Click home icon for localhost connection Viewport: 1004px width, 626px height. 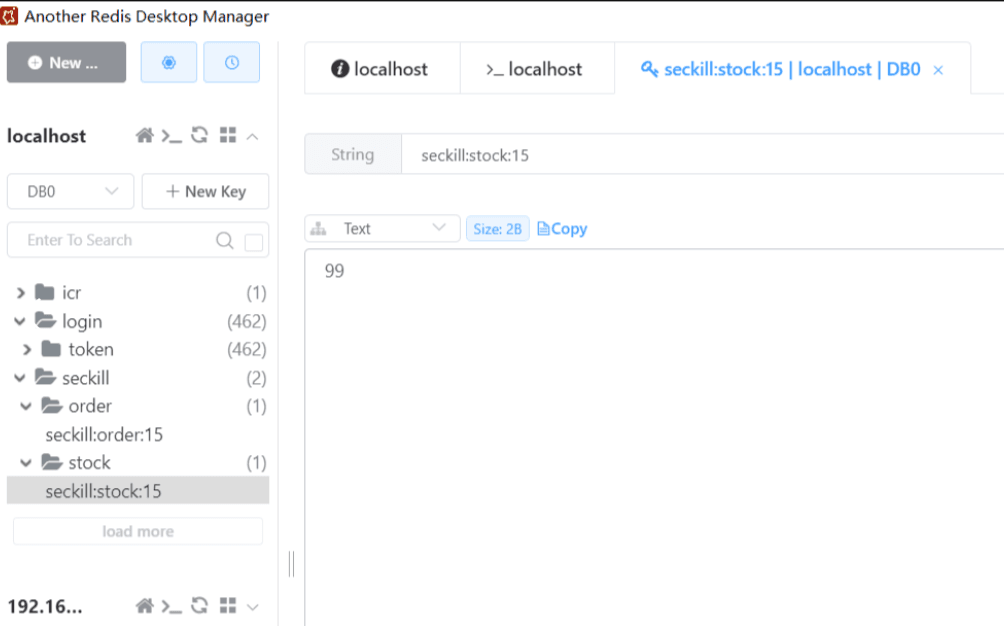145,135
